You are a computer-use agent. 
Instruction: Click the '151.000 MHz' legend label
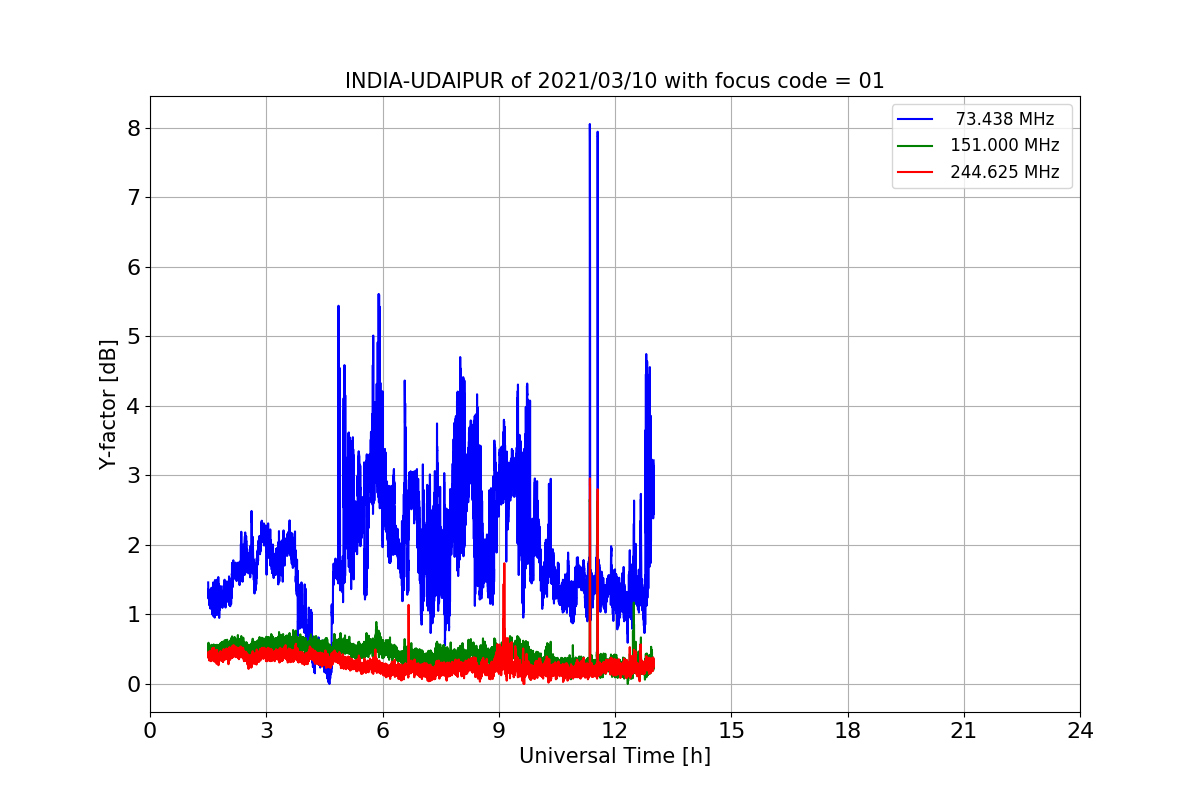pos(1004,145)
